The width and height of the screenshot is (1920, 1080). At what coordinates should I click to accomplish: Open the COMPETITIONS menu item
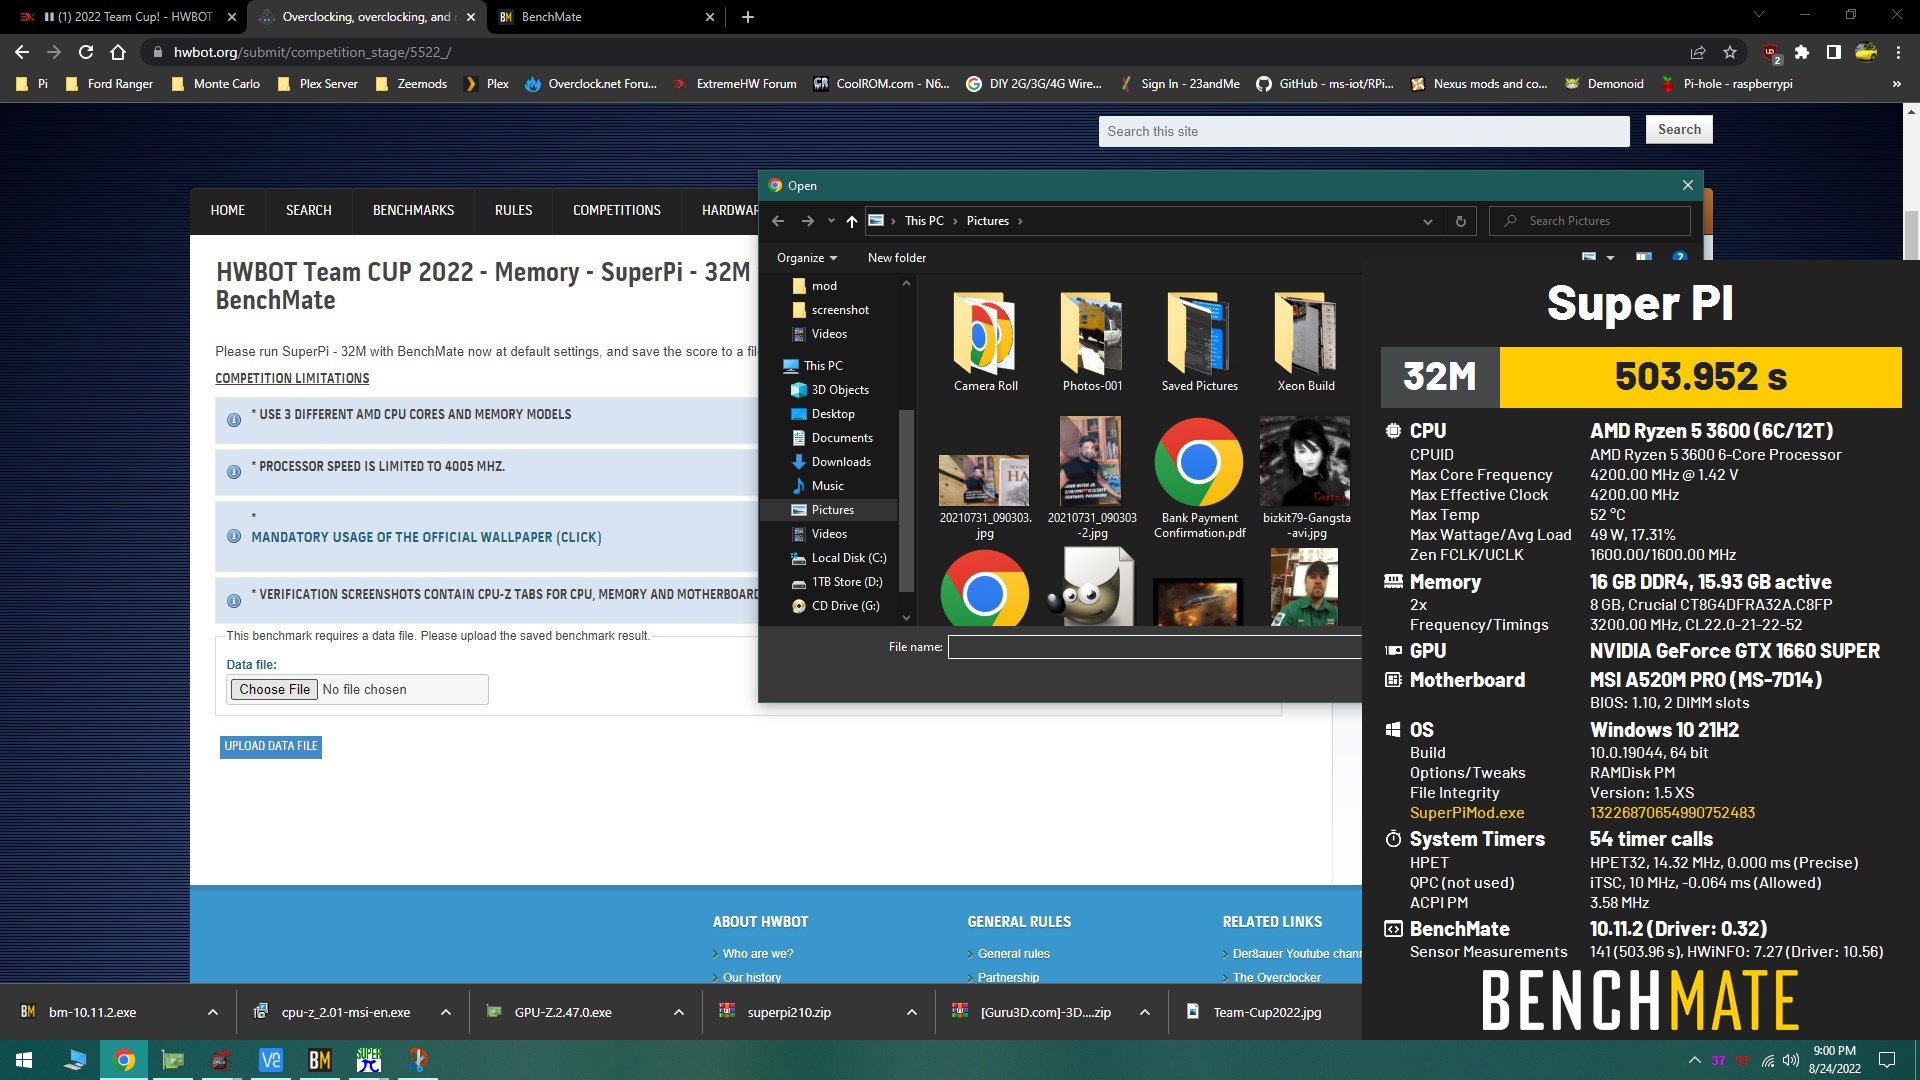point(617,211)
